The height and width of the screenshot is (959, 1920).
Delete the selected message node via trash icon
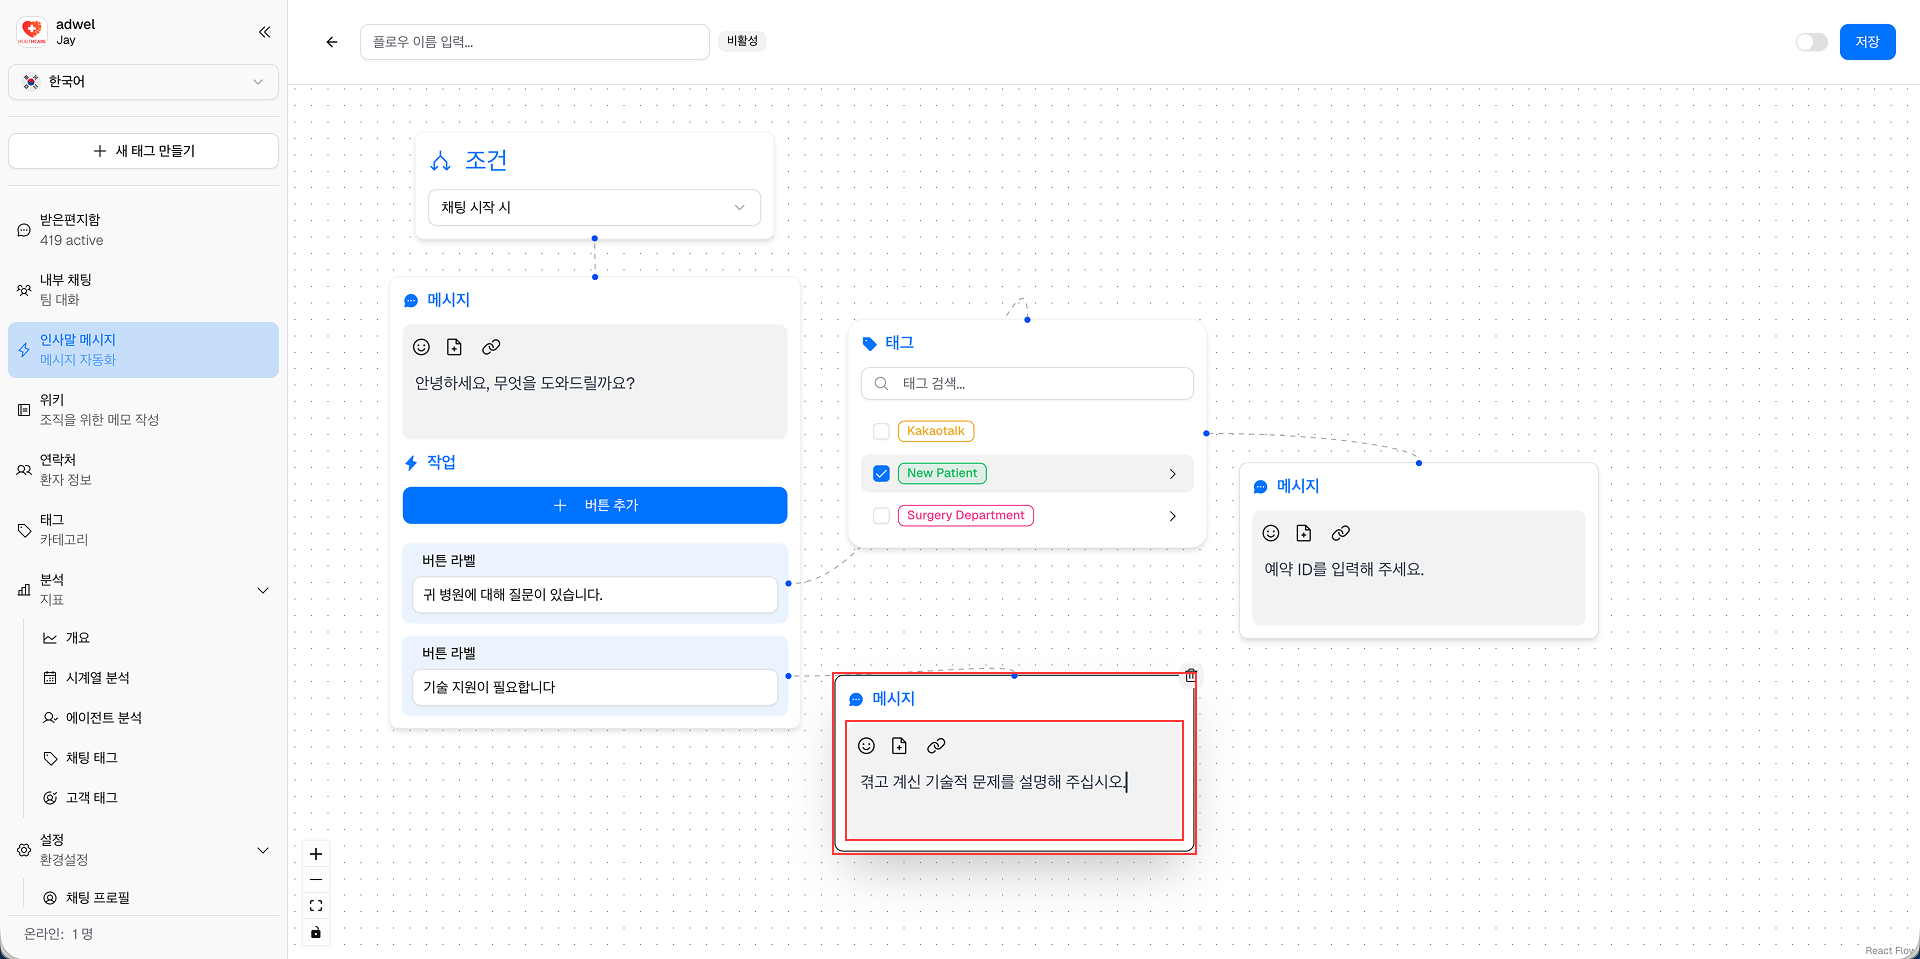pyautogui.click(x=1190, y=676)
